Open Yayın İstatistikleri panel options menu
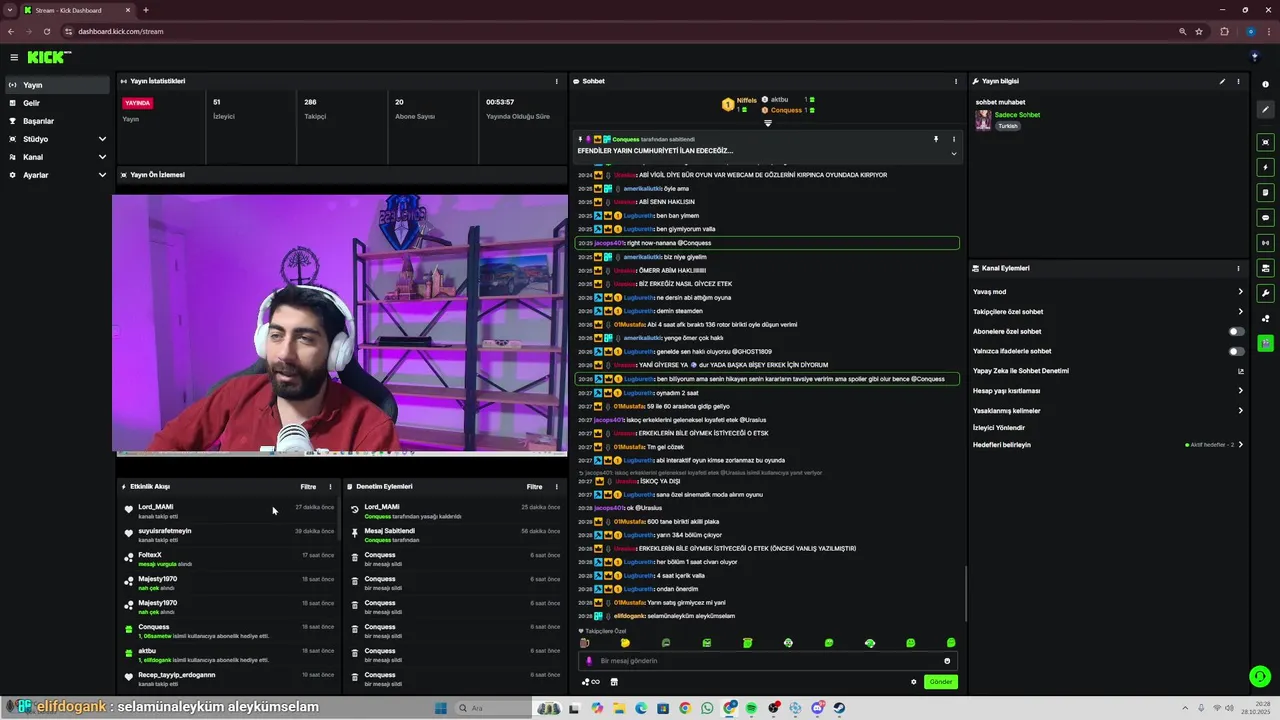 pyautogui.click(x=557, y=81)
